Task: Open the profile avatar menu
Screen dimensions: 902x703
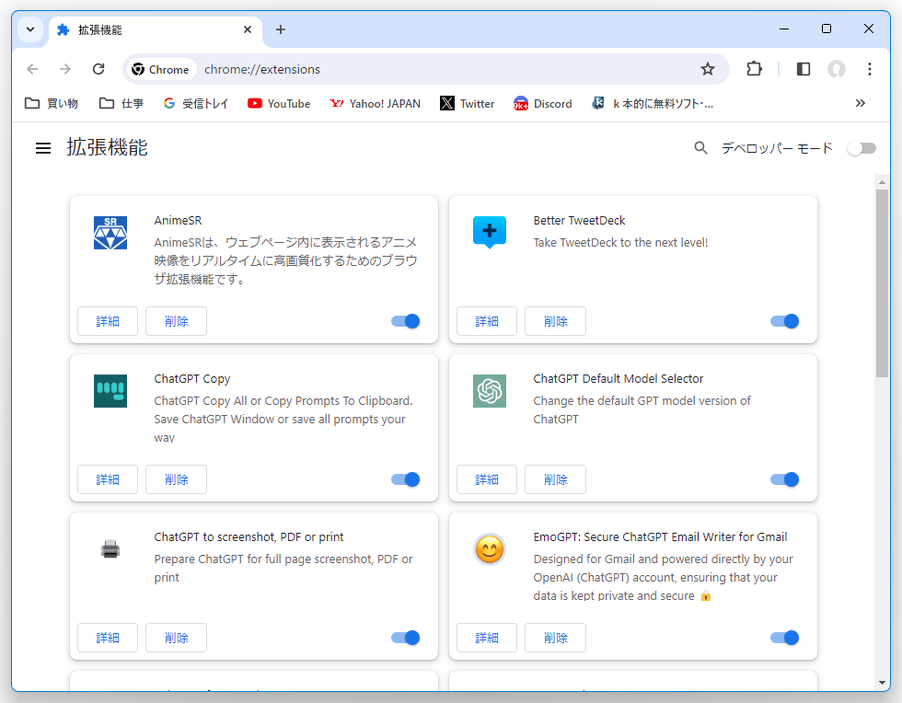Action: (x=836, y=69)
